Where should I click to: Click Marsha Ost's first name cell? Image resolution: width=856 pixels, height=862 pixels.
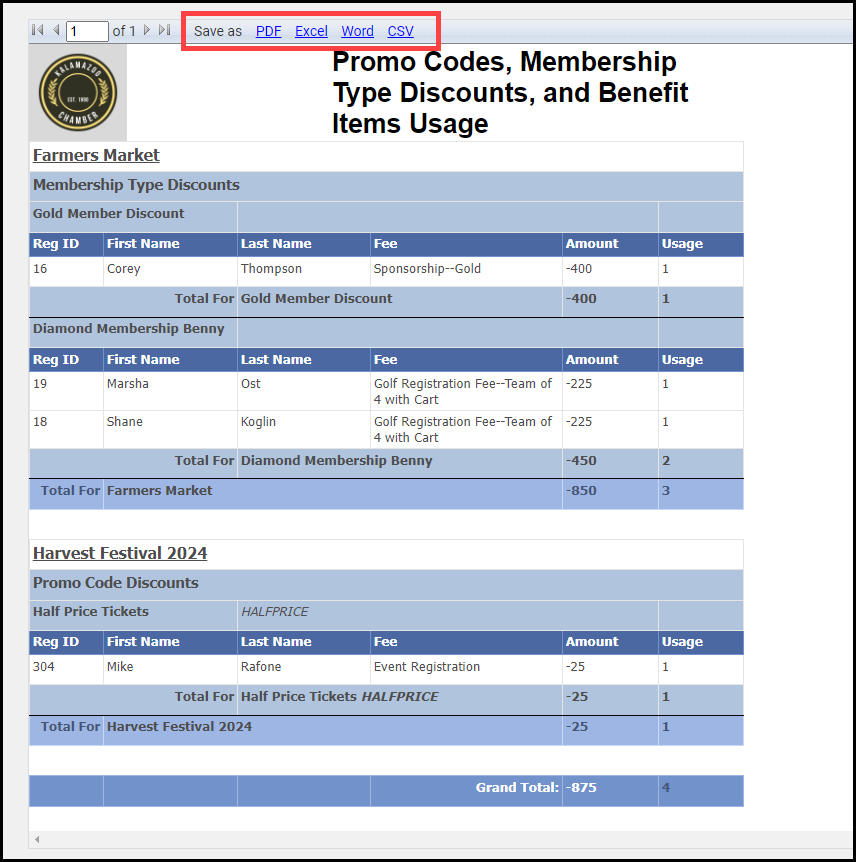(x=125, y=384)
